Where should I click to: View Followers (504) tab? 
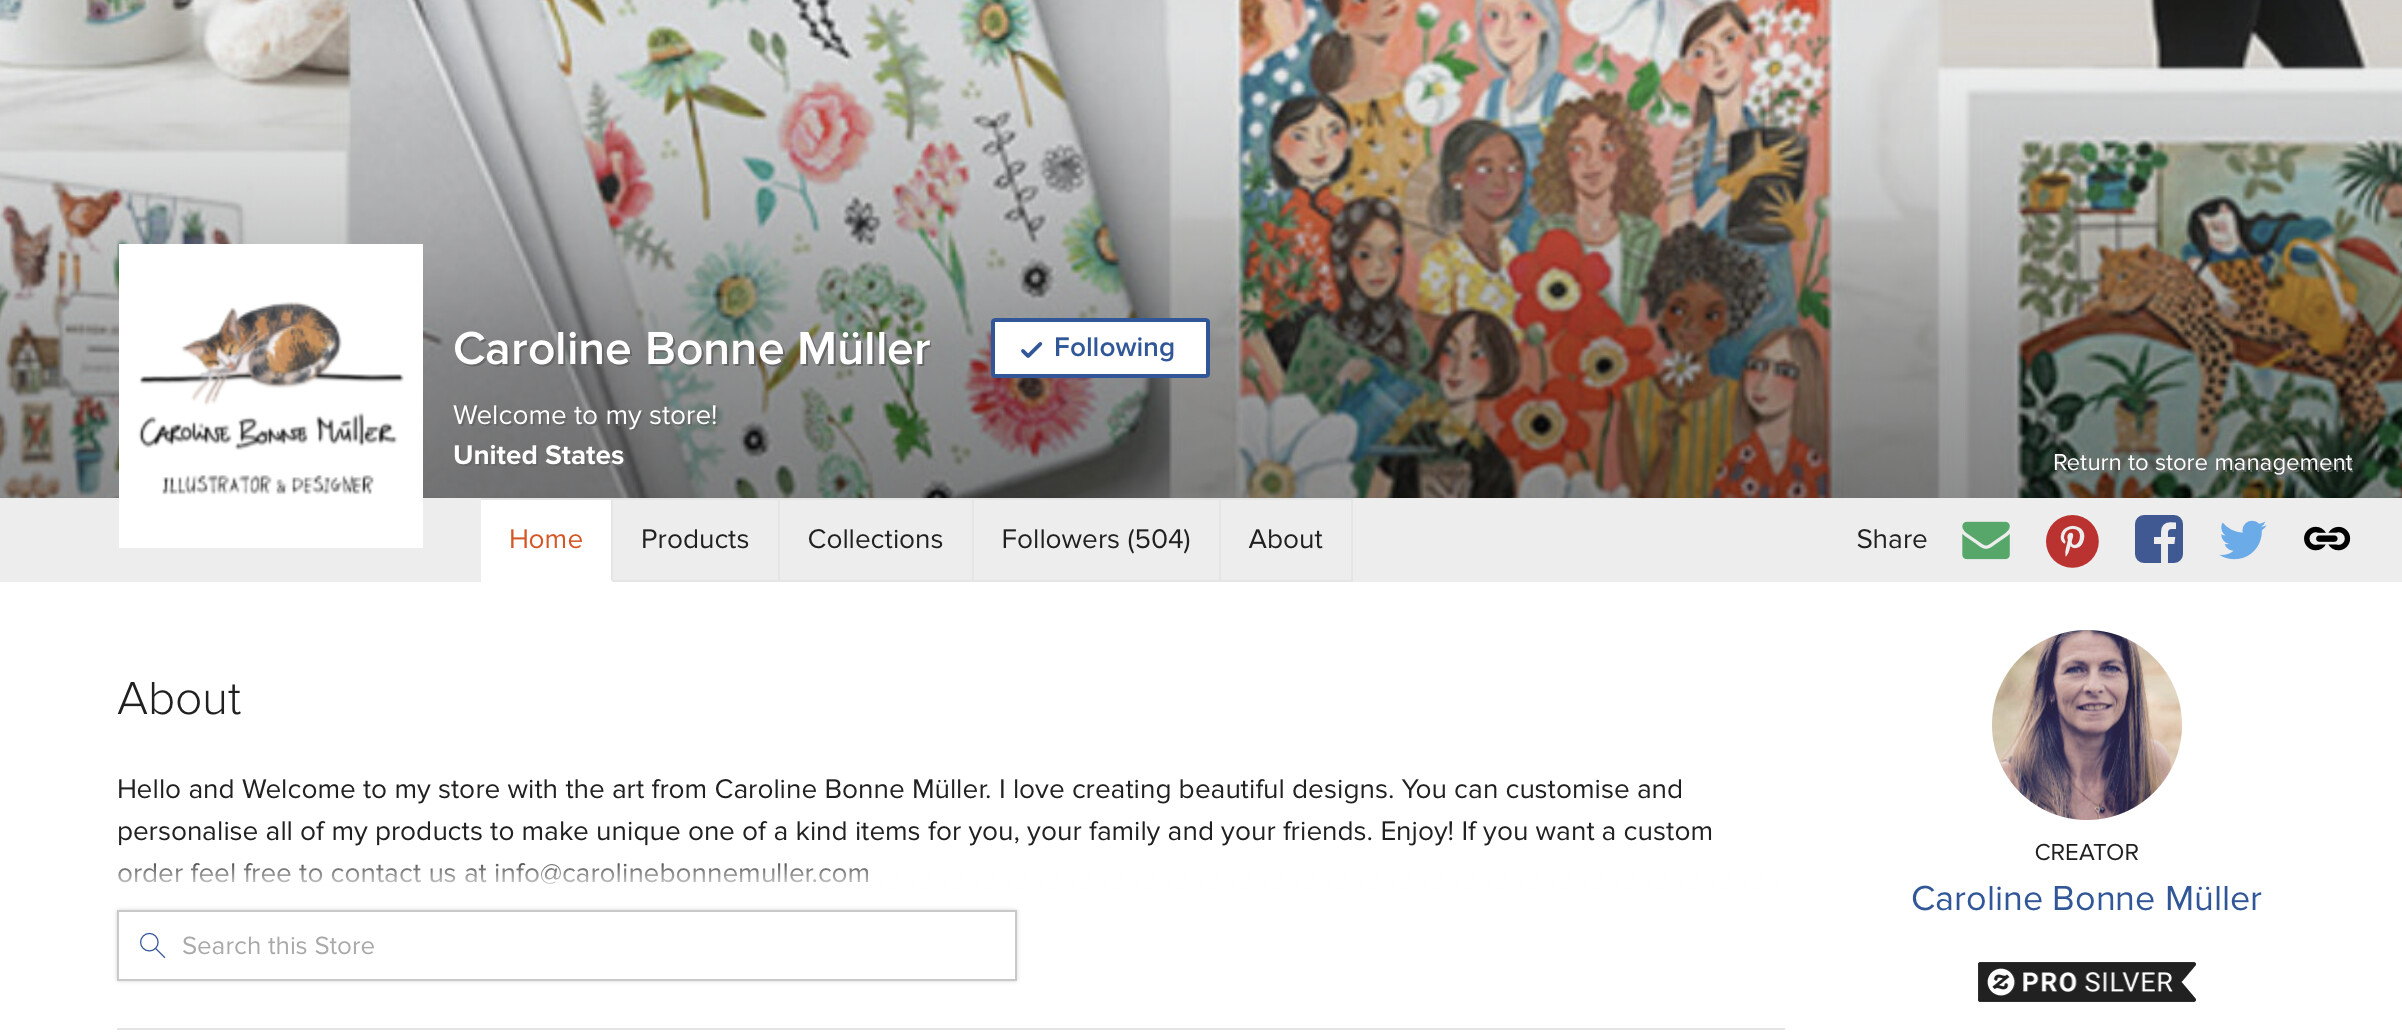point(1096,540)
